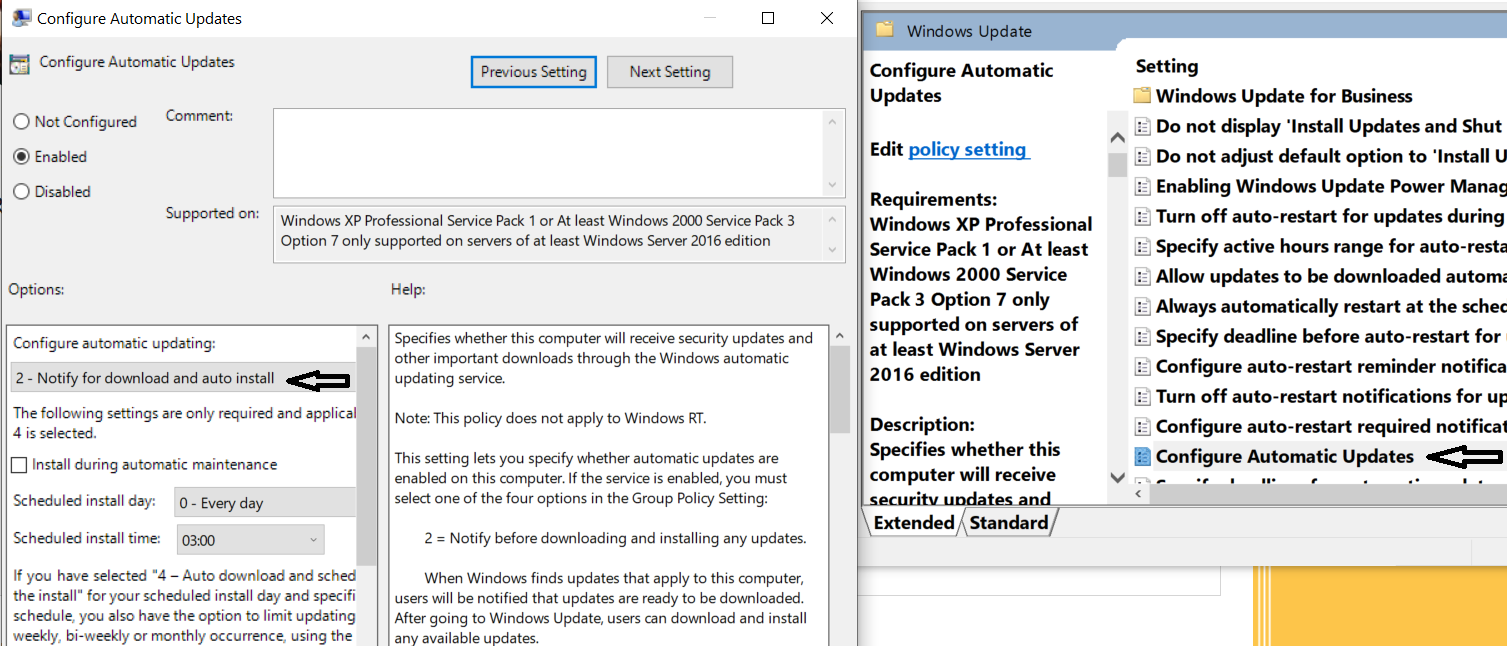Click the Comment box scroll up arrow

point(832,121)
